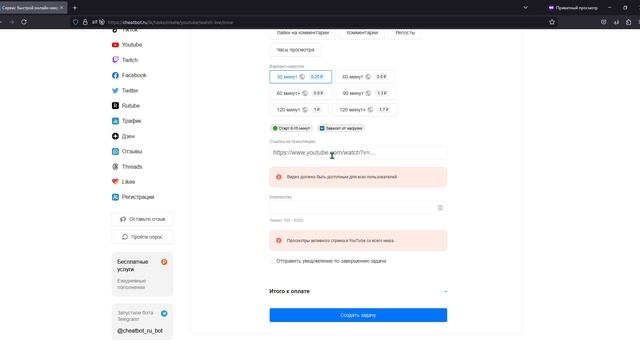Click the Регистрации icon in sidebar
Image resolution: width=640 pixels, height=360 pixels.
pos(115,197)
